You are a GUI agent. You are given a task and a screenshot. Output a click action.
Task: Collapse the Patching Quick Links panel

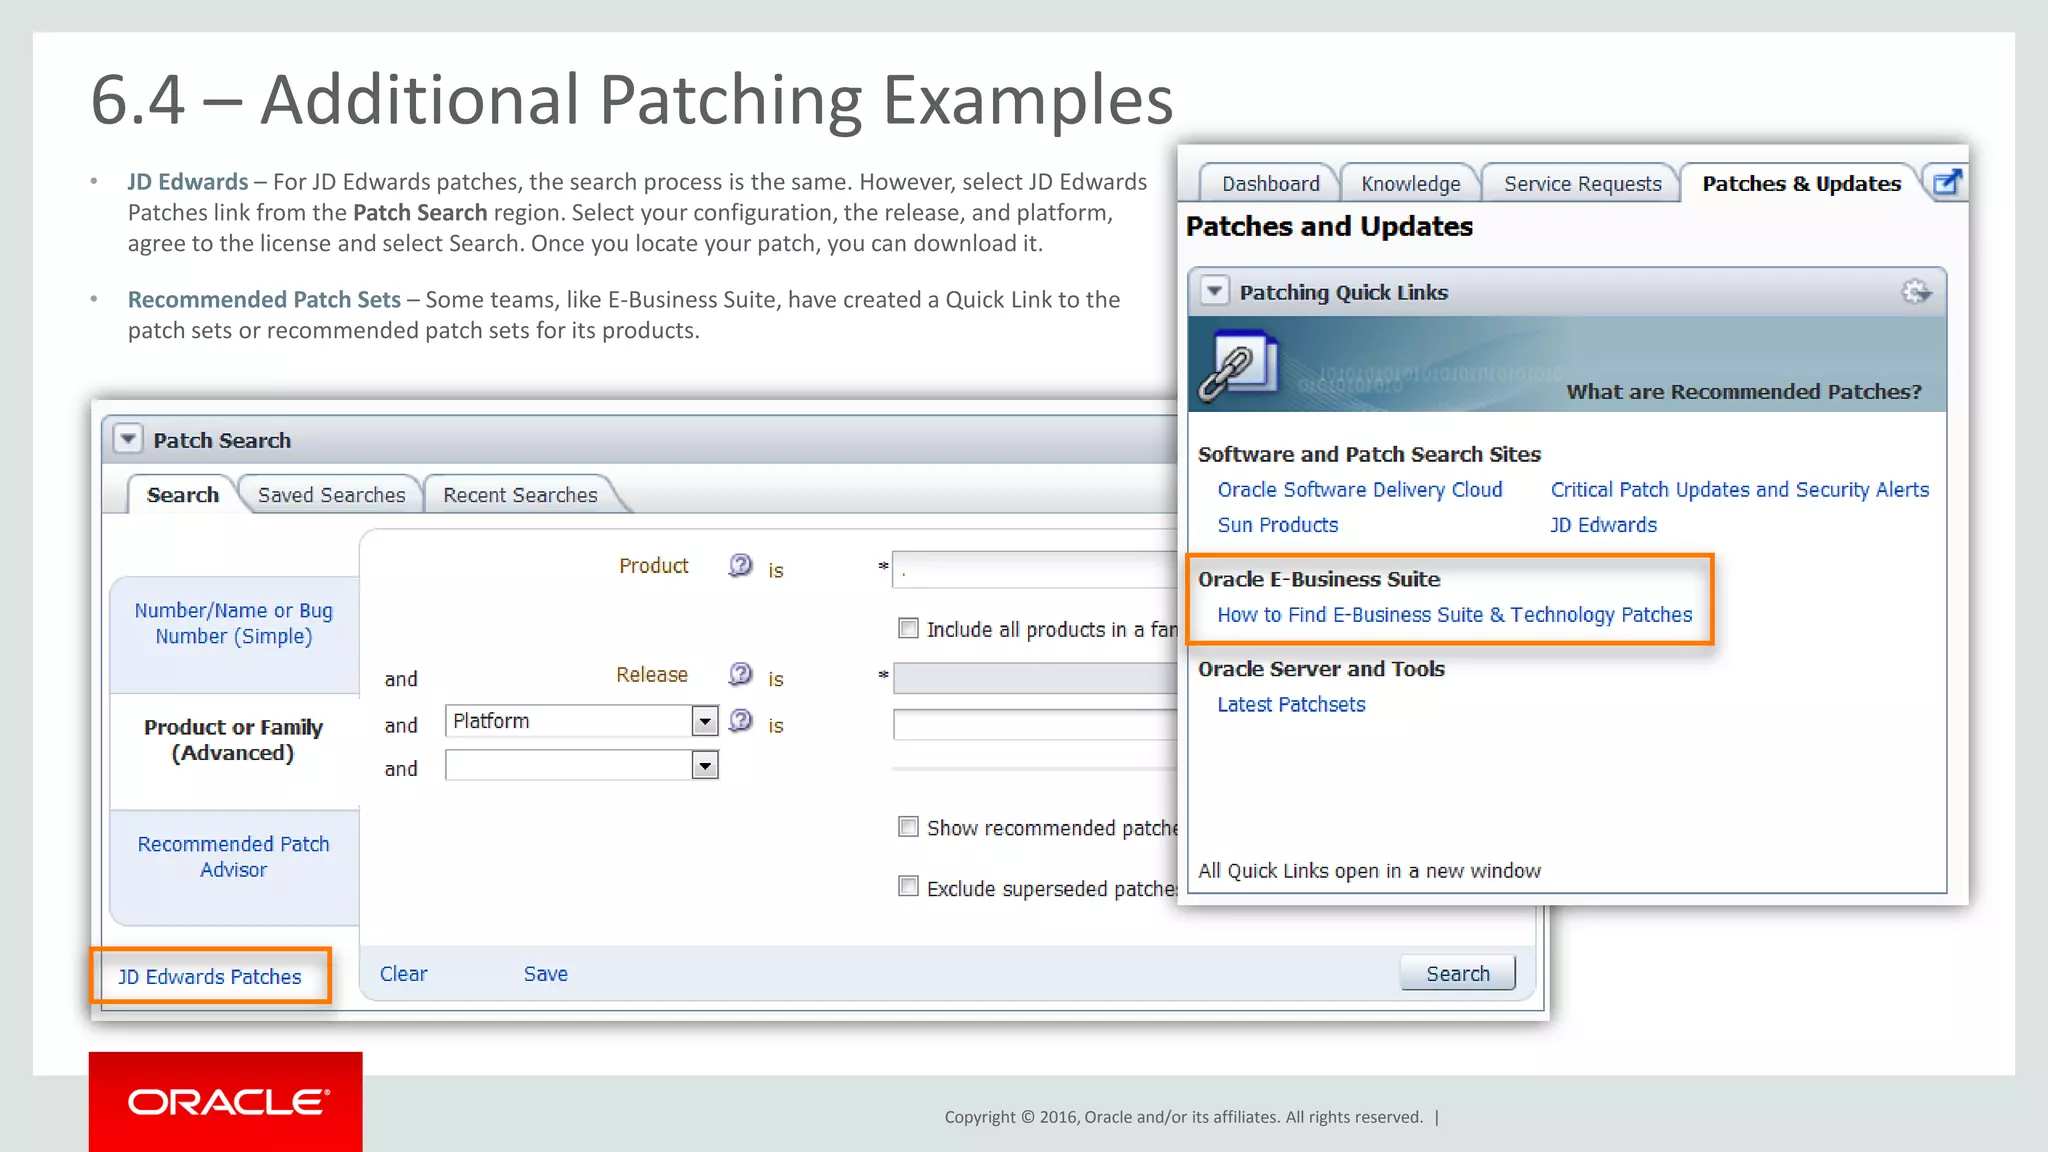click(1214, 291)
